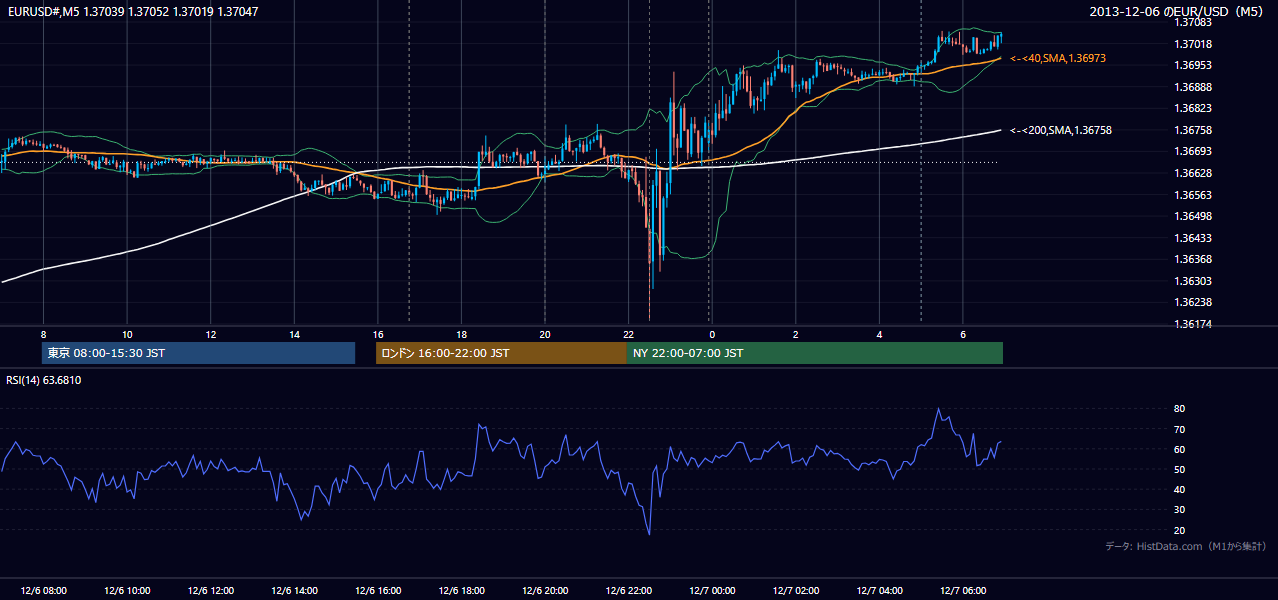Viewport: 1278px width, 600px height.
Task: Click the white <-<200,SMA label
Action: [x=1061, y=130]
